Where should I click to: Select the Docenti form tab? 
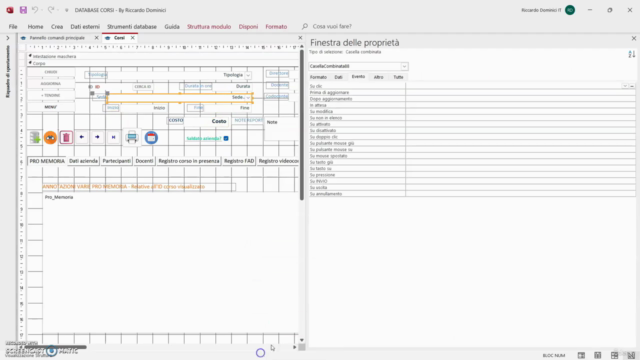click(x=144, y=161)
